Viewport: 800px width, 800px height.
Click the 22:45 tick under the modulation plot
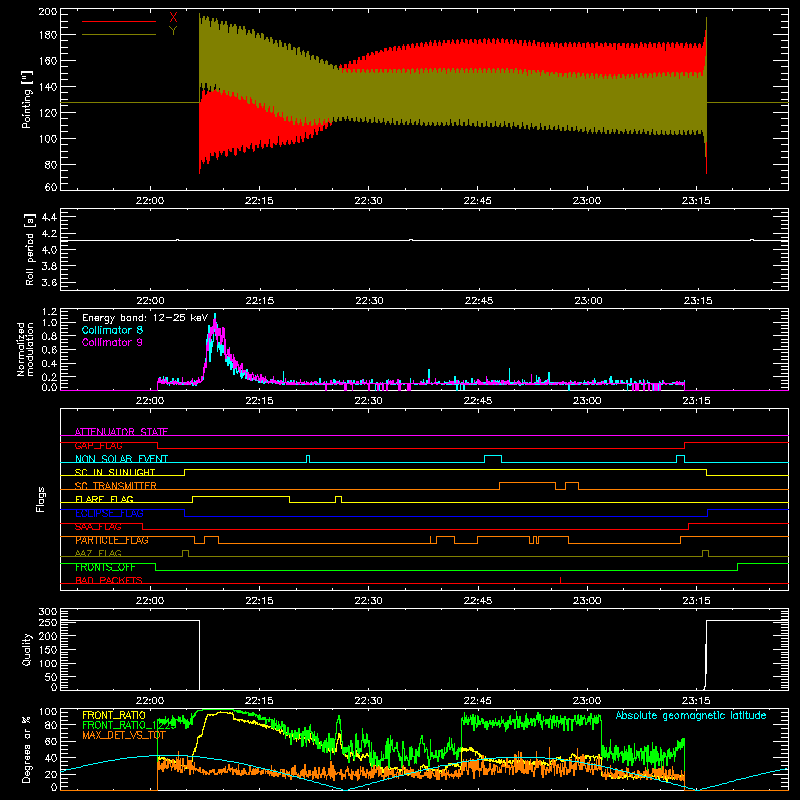[478, 401]
